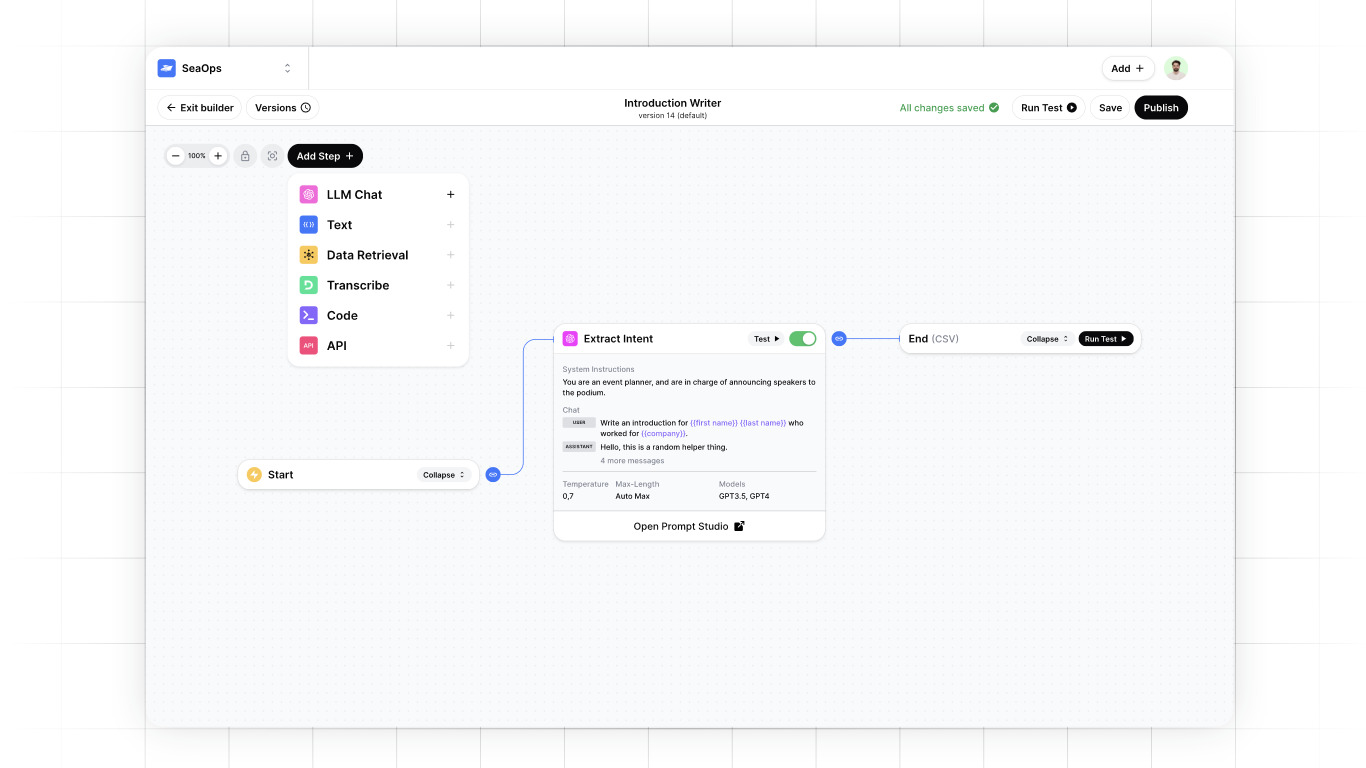Image resolution: width=1366 pixels, height=768 pixels.
Task: Select Data Retrieval from the step menu
Action: 367,255
